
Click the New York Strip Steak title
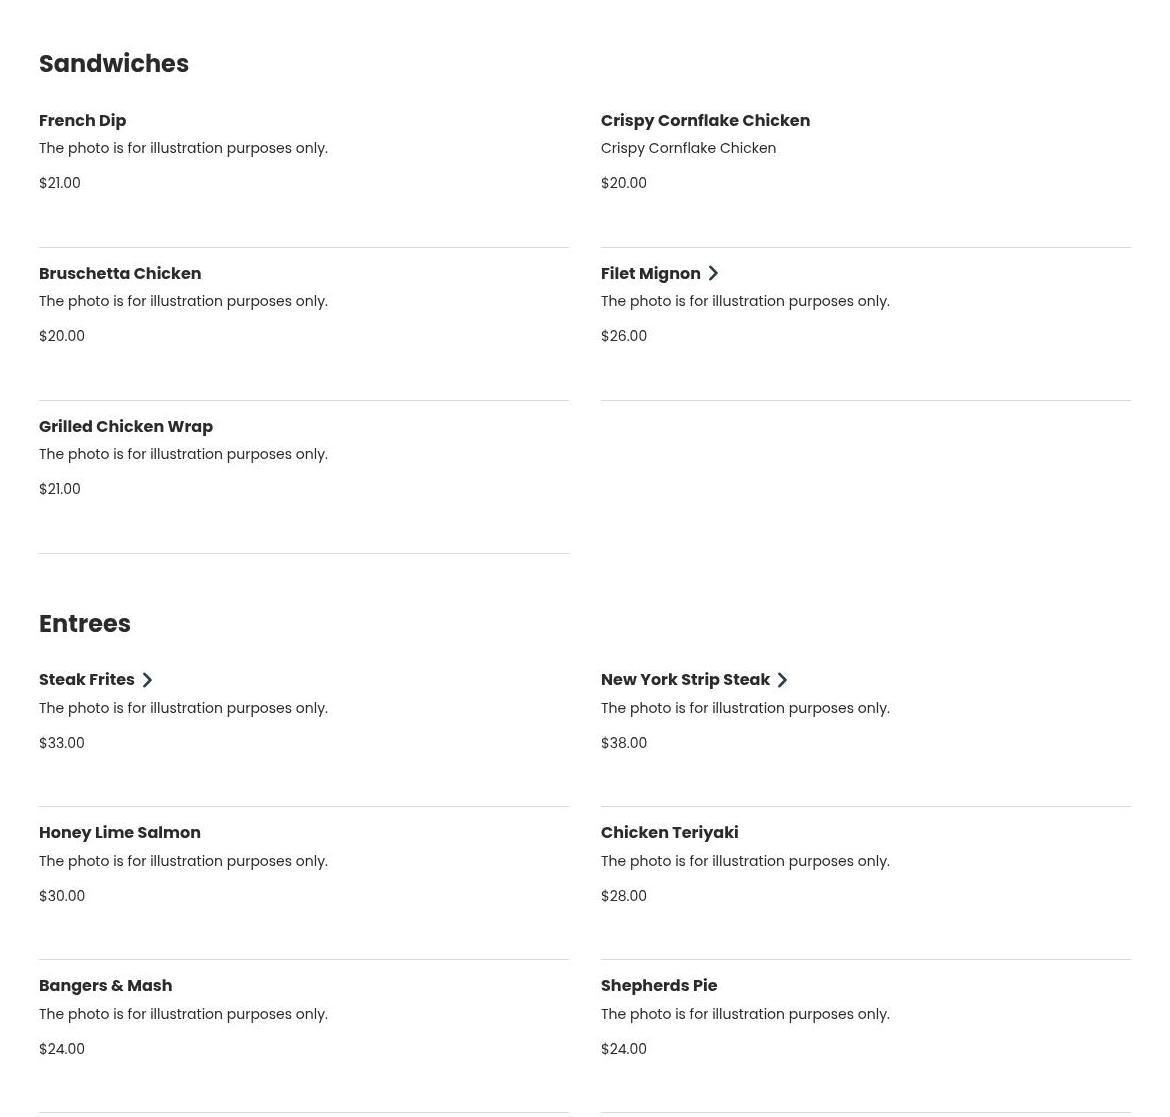tap(685, 679)
